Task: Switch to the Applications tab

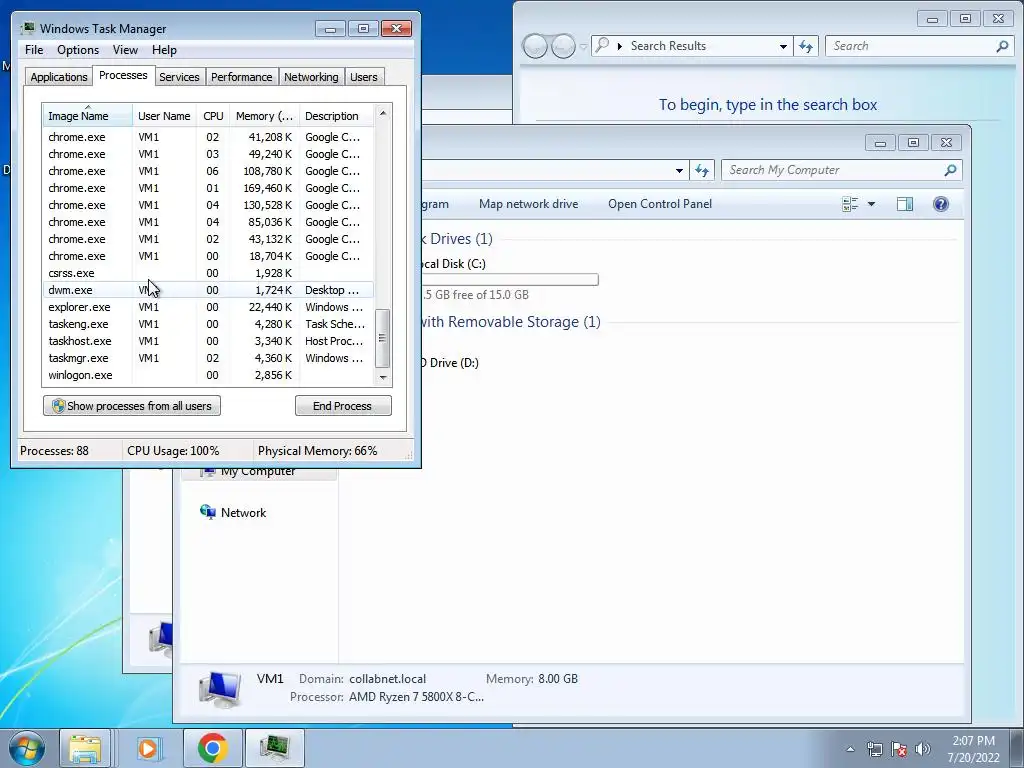Action: pyautogui.click(x=59, y=77)
